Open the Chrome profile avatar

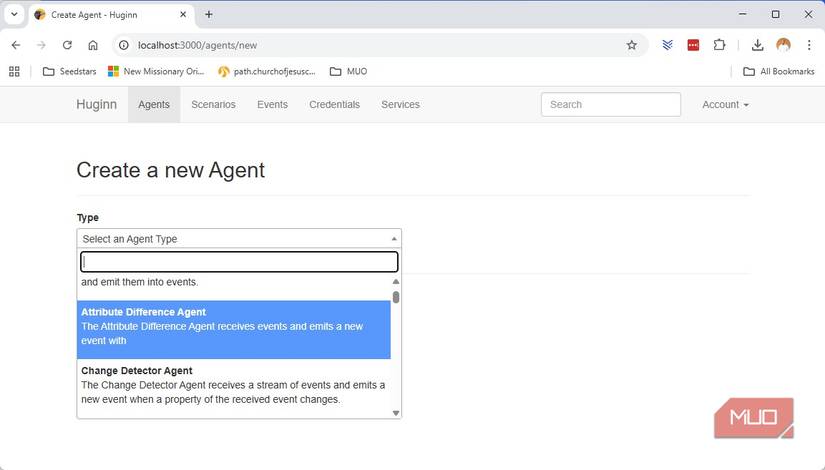783,45
